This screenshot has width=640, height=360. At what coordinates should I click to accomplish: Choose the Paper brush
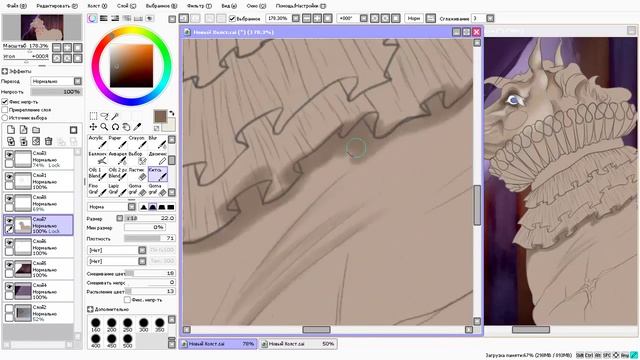pos(117,142)
